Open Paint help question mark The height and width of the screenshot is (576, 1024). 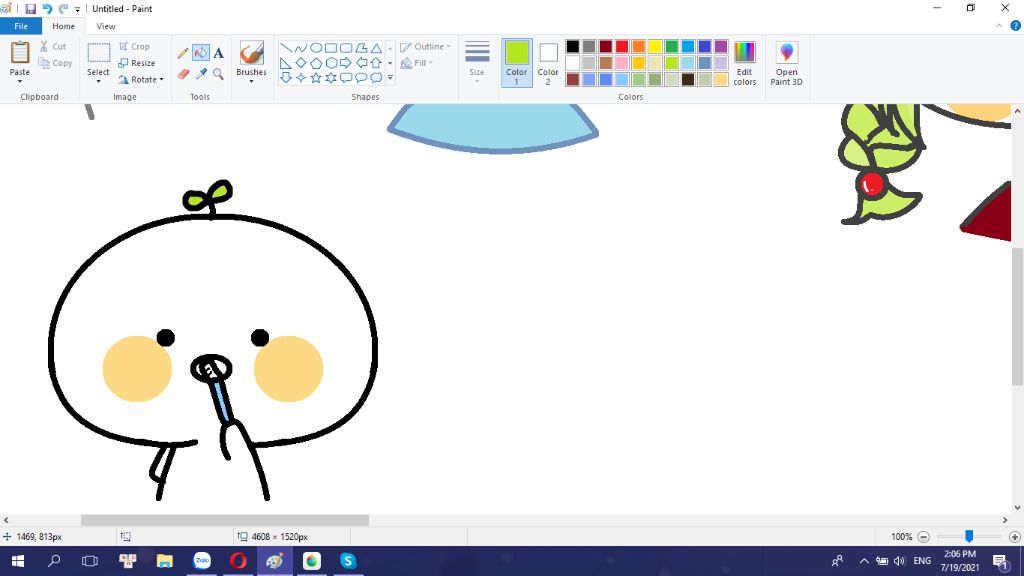1016,26
